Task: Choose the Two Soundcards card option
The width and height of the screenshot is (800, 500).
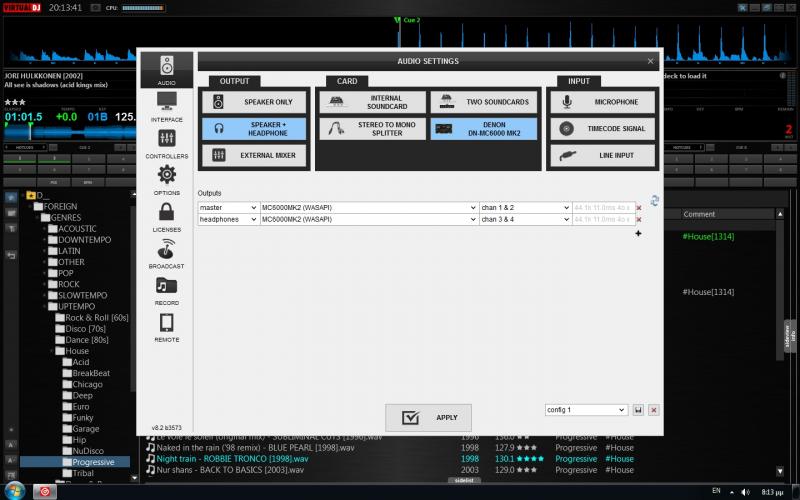Action: (x=483, y=102)
